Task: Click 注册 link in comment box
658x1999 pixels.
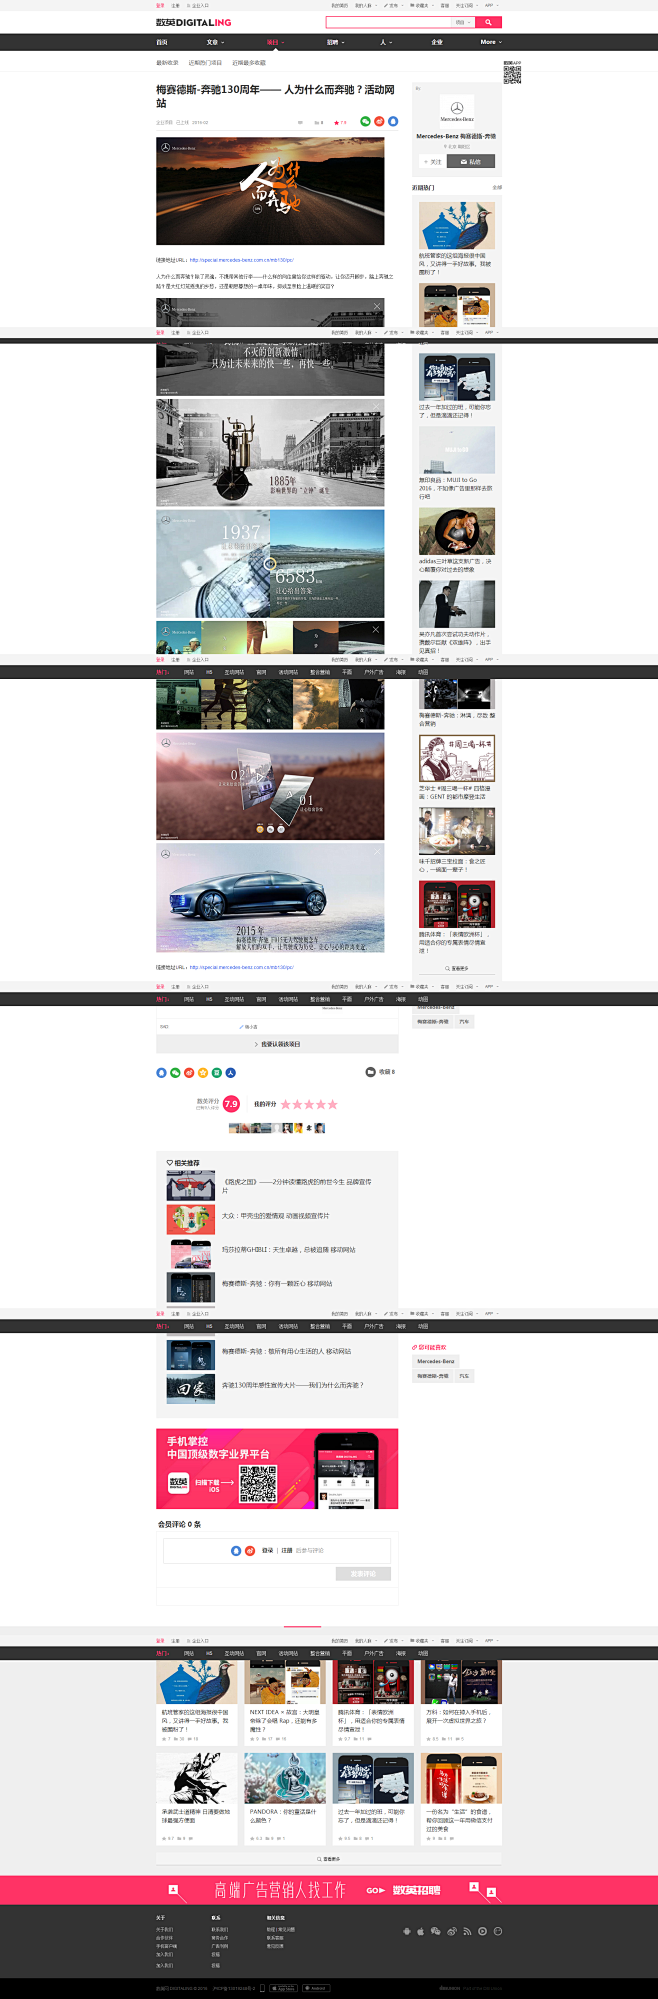Action: [x=287, y=1550]
